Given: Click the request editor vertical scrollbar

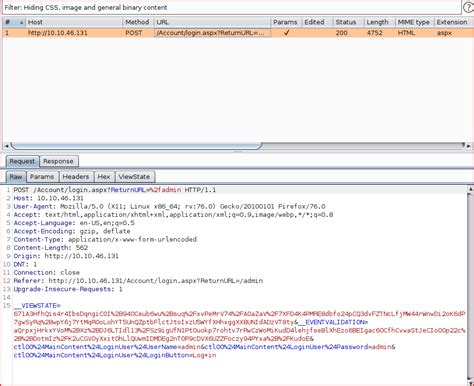Looking at the screenshot, I should pyautogui.click(x=470, y=287).
